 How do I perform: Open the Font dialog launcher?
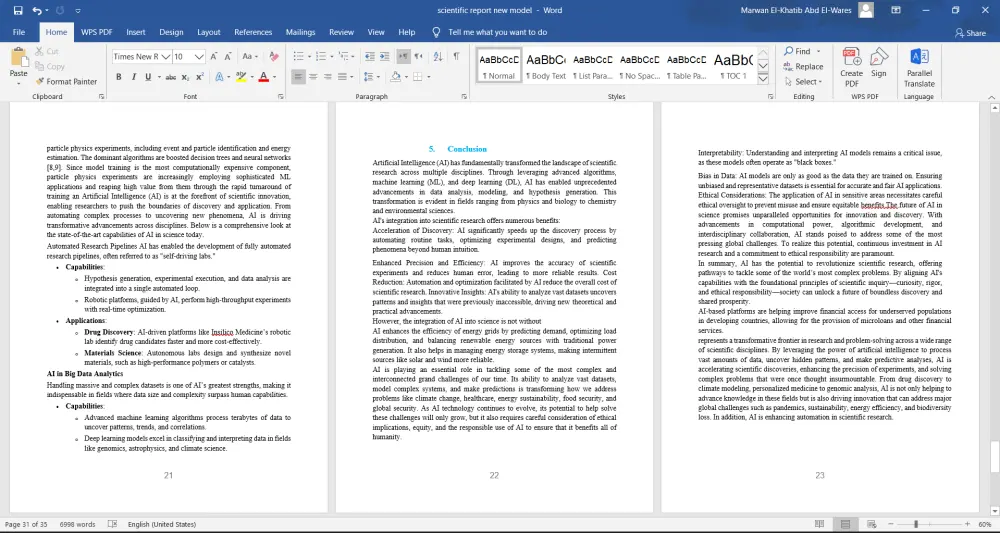[x=281, y=97]
